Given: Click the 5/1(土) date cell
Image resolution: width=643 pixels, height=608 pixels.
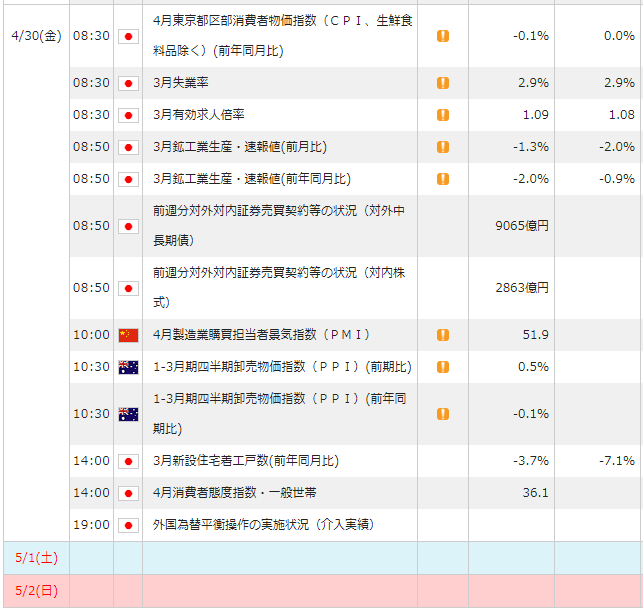Looking at the screenshot, I should [36, 558].
